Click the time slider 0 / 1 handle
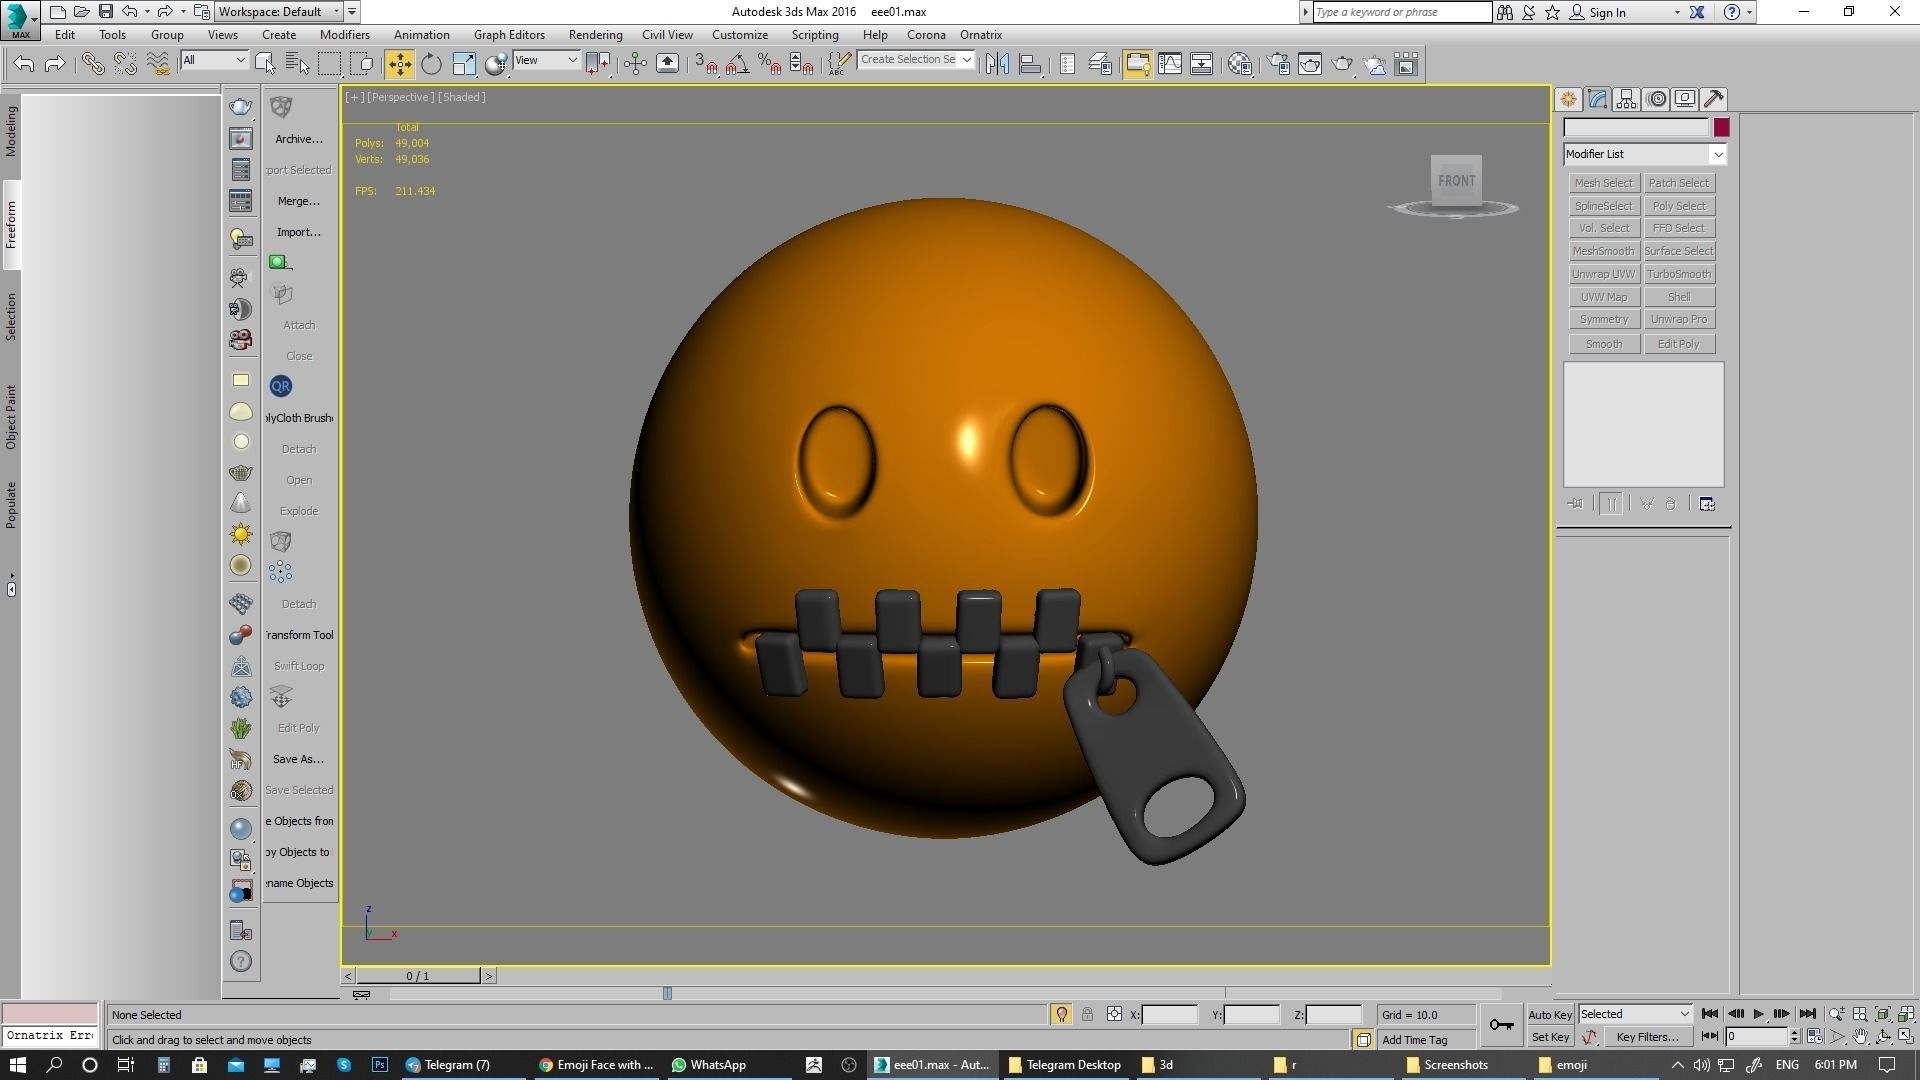 (x=418, y=976)
